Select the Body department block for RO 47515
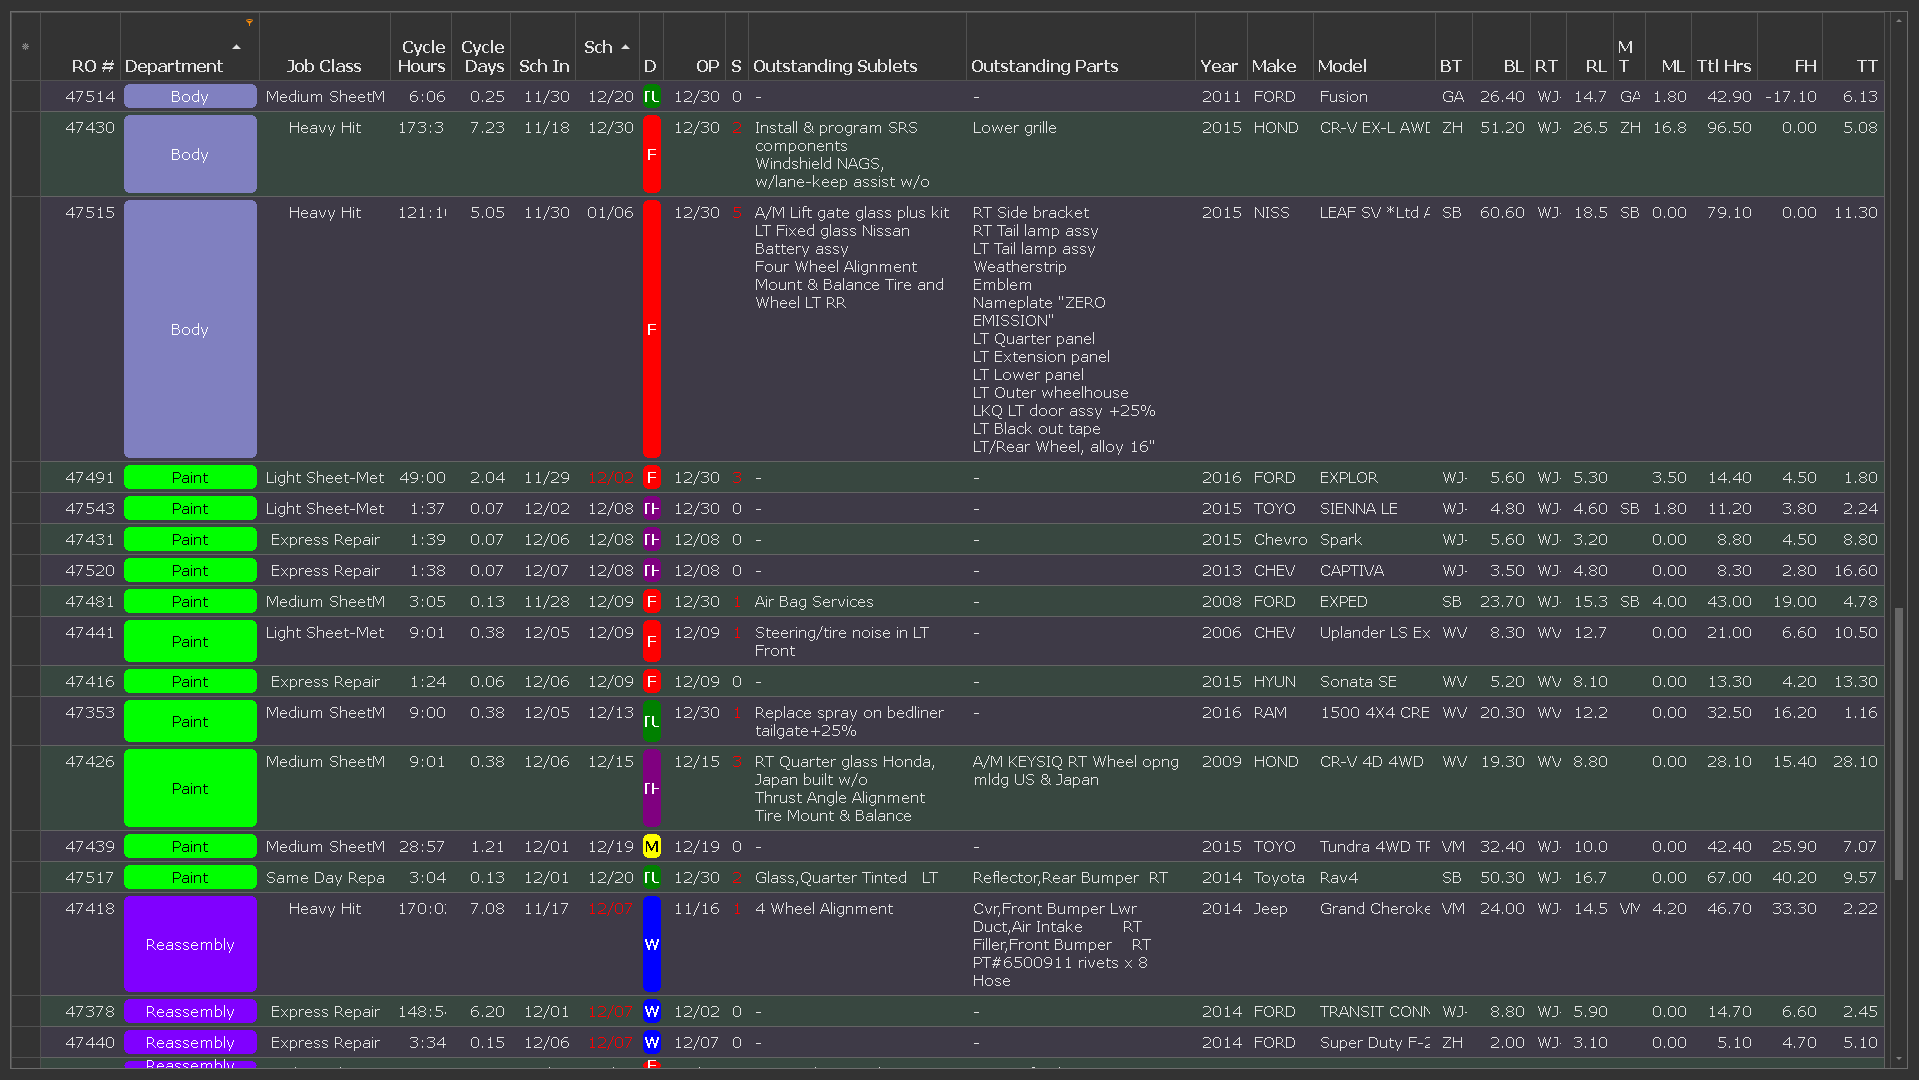Viewport: 1919px width, 1080px height. click(x=190, y=329)
